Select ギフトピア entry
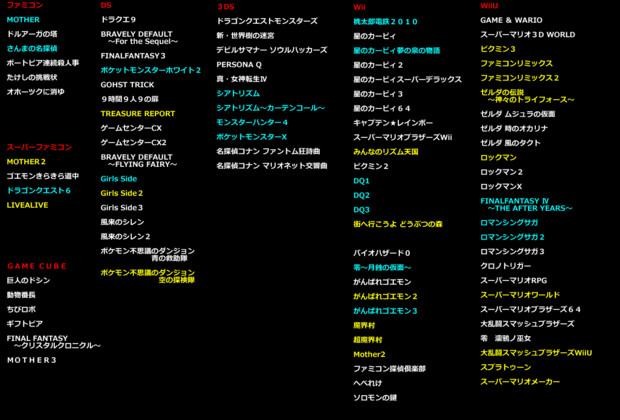Image resolution: width=620 pixels, height=420 pixels. [x=25, y=324]
